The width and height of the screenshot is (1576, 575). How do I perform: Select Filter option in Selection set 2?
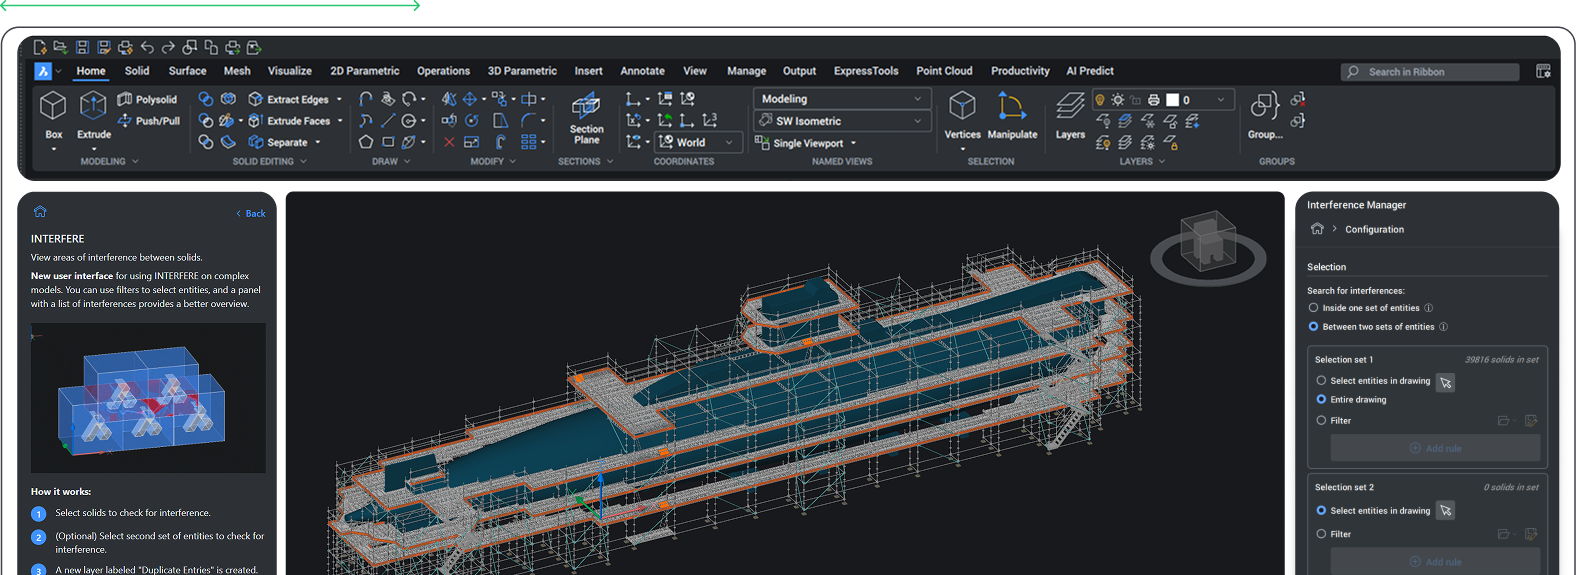coord(1321,534)
